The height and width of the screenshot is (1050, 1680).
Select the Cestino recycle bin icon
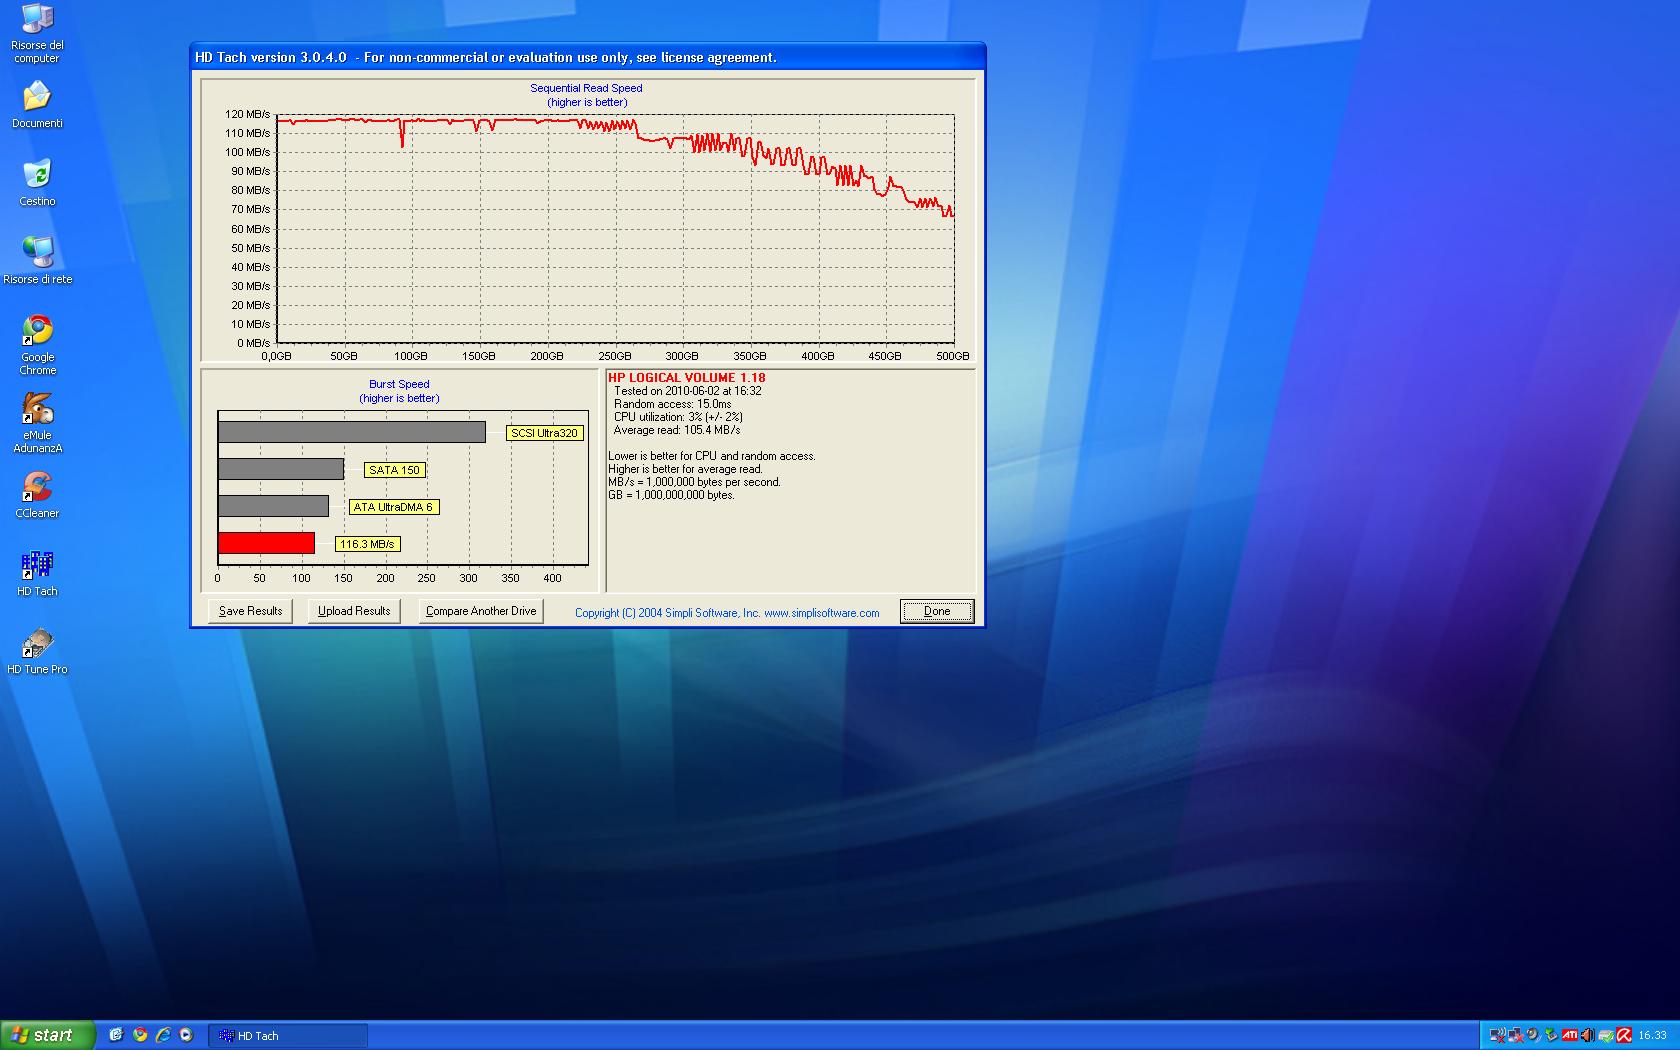[x=37, y=183]
